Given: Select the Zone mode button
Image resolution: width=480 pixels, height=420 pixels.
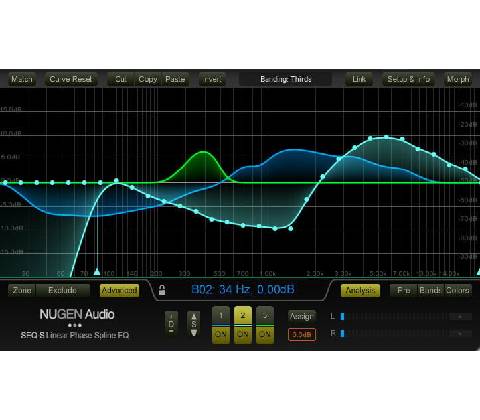Looking at the screenshot, I should point(22,290).
